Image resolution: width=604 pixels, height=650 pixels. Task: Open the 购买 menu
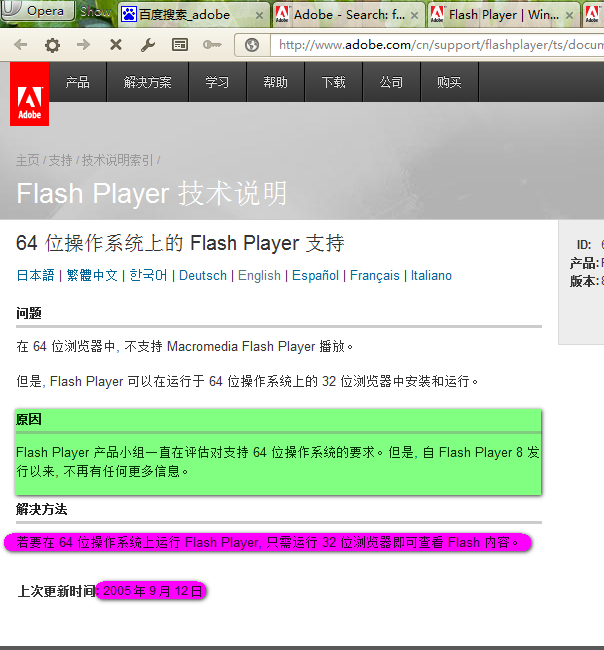tap(449, 82)
